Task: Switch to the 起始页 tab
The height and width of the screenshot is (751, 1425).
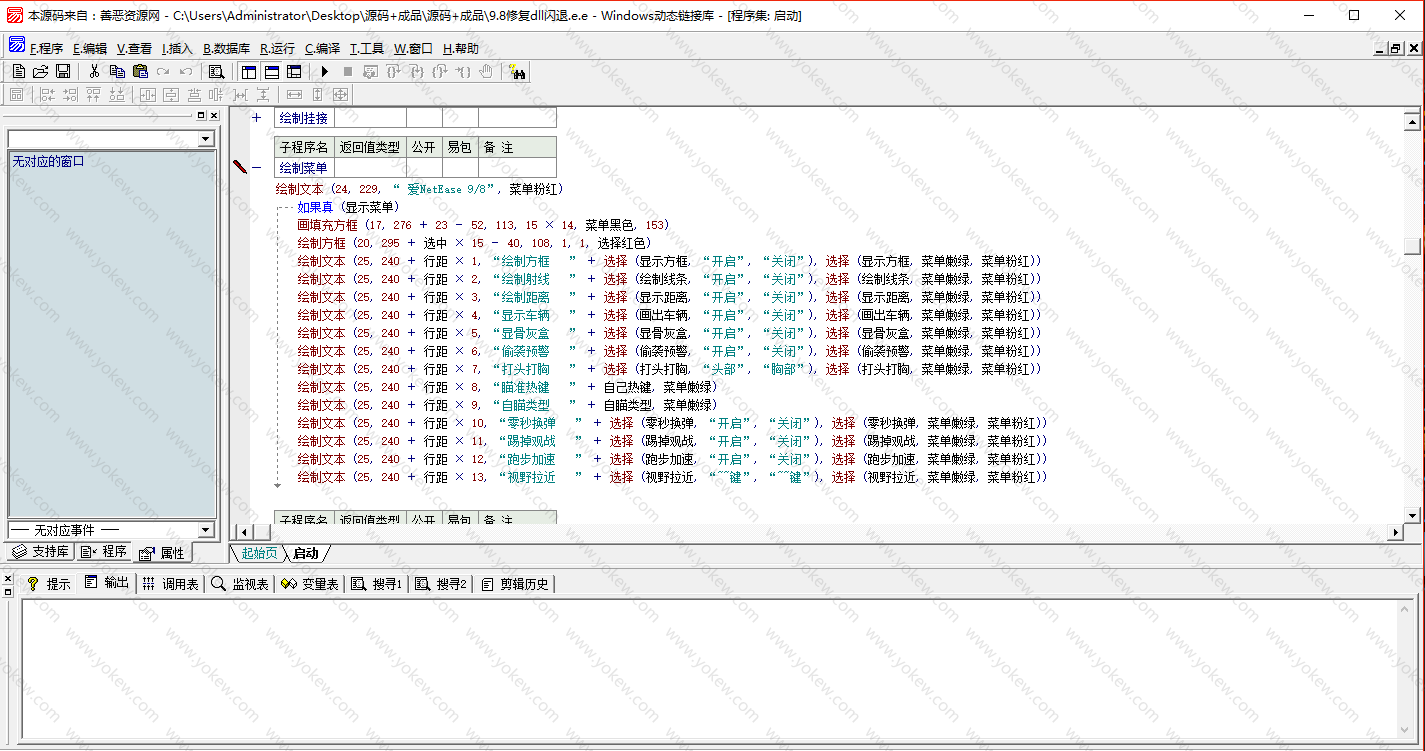Action: point(259,553)
